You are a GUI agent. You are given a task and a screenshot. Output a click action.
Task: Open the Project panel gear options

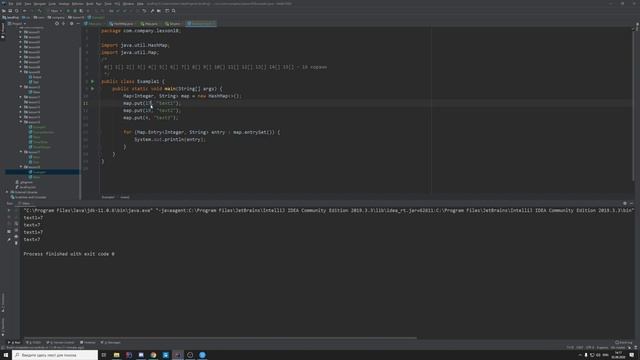(x=71, y=24)
